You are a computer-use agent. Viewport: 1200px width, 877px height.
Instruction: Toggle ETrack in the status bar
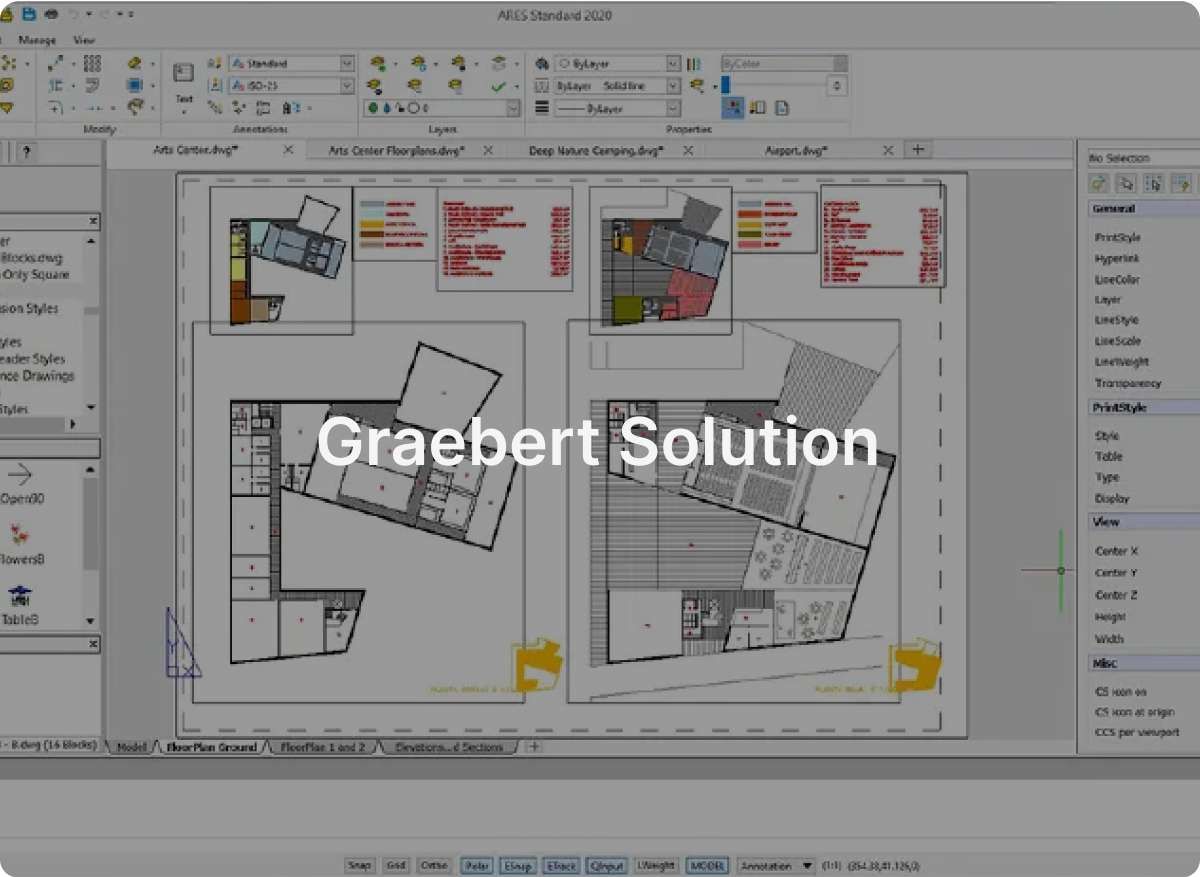coord(562,866)
